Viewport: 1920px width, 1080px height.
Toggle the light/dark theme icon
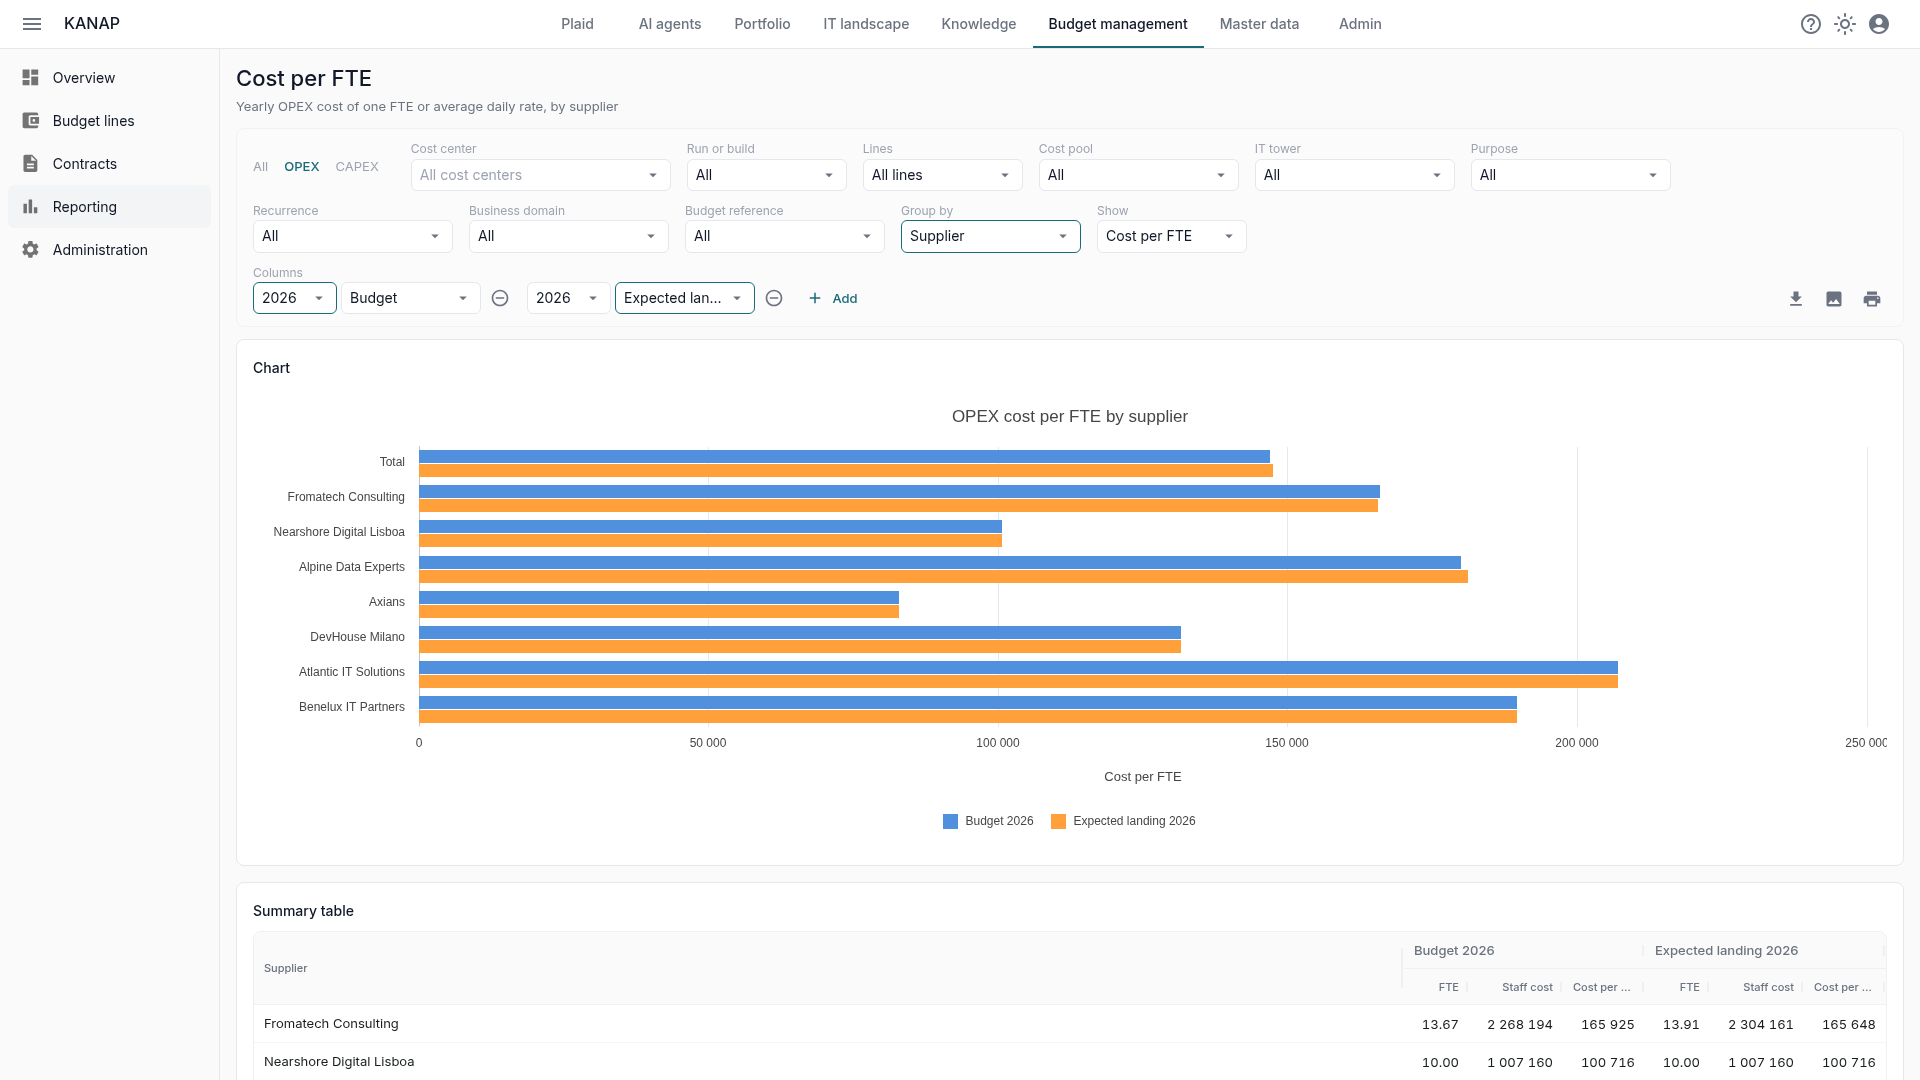point(1845,24)
